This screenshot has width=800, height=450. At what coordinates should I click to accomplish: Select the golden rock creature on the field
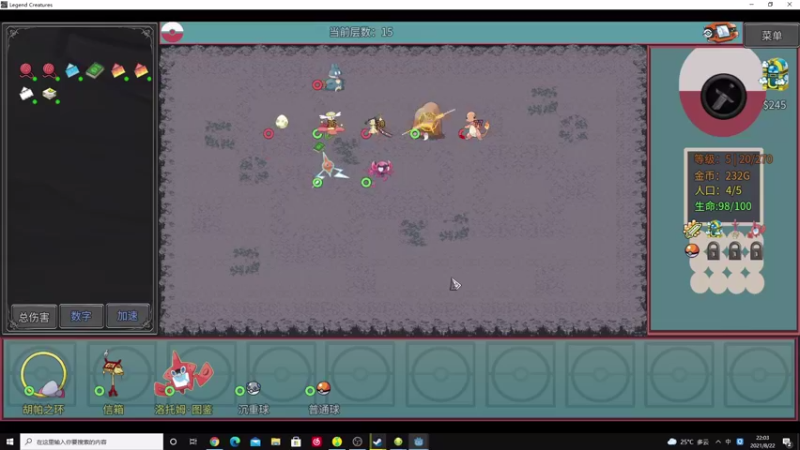(x=431, y=120)
